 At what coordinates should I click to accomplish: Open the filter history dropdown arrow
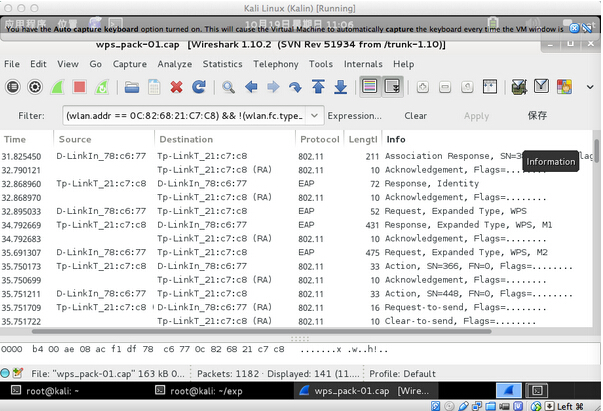point(314,116)
